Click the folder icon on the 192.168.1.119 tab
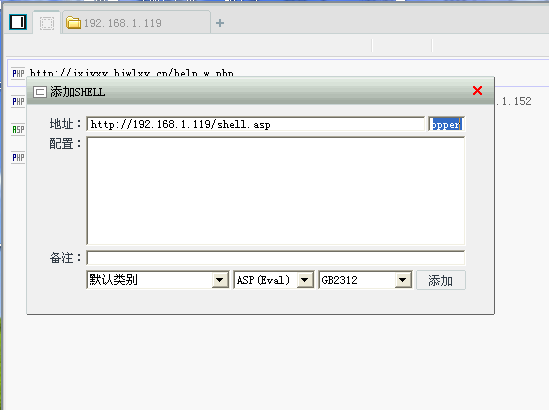This screenshot has height=410, width=549. [x=73, y=23]
